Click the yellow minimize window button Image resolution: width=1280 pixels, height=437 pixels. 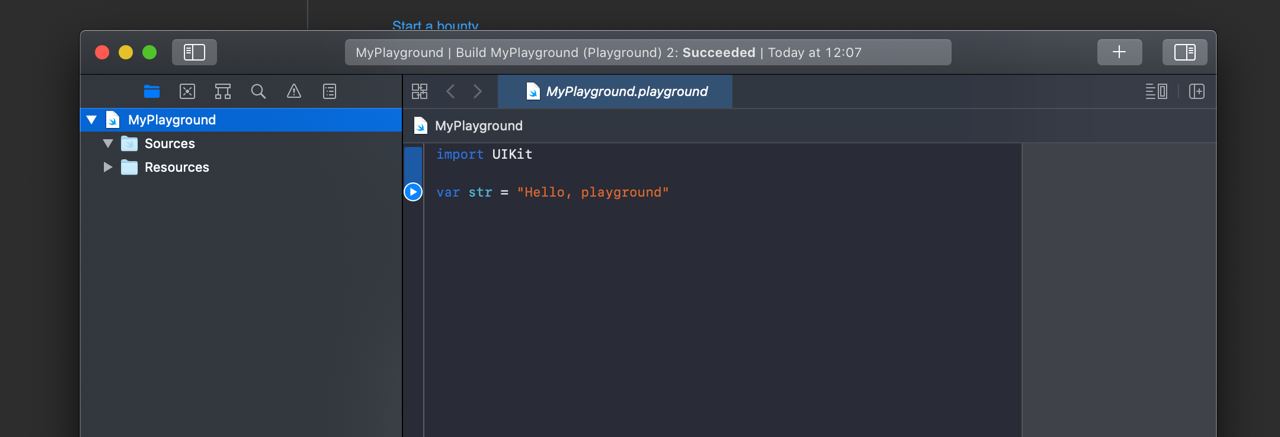(126, 52)
